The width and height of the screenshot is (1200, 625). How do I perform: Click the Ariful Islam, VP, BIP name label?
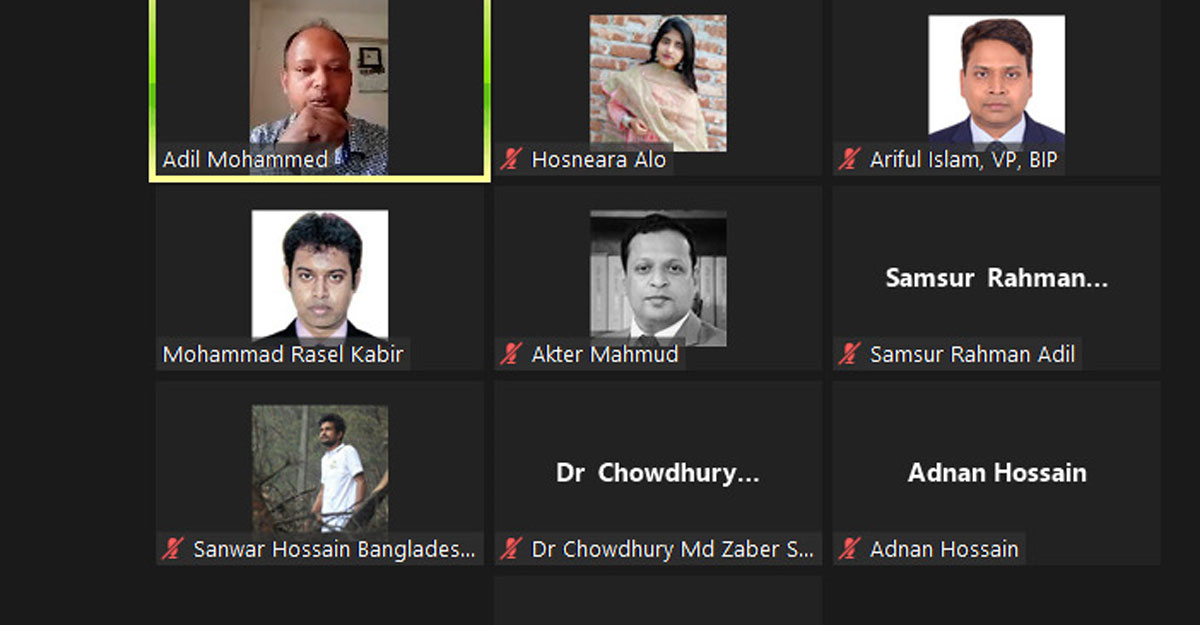click(964, 159)
